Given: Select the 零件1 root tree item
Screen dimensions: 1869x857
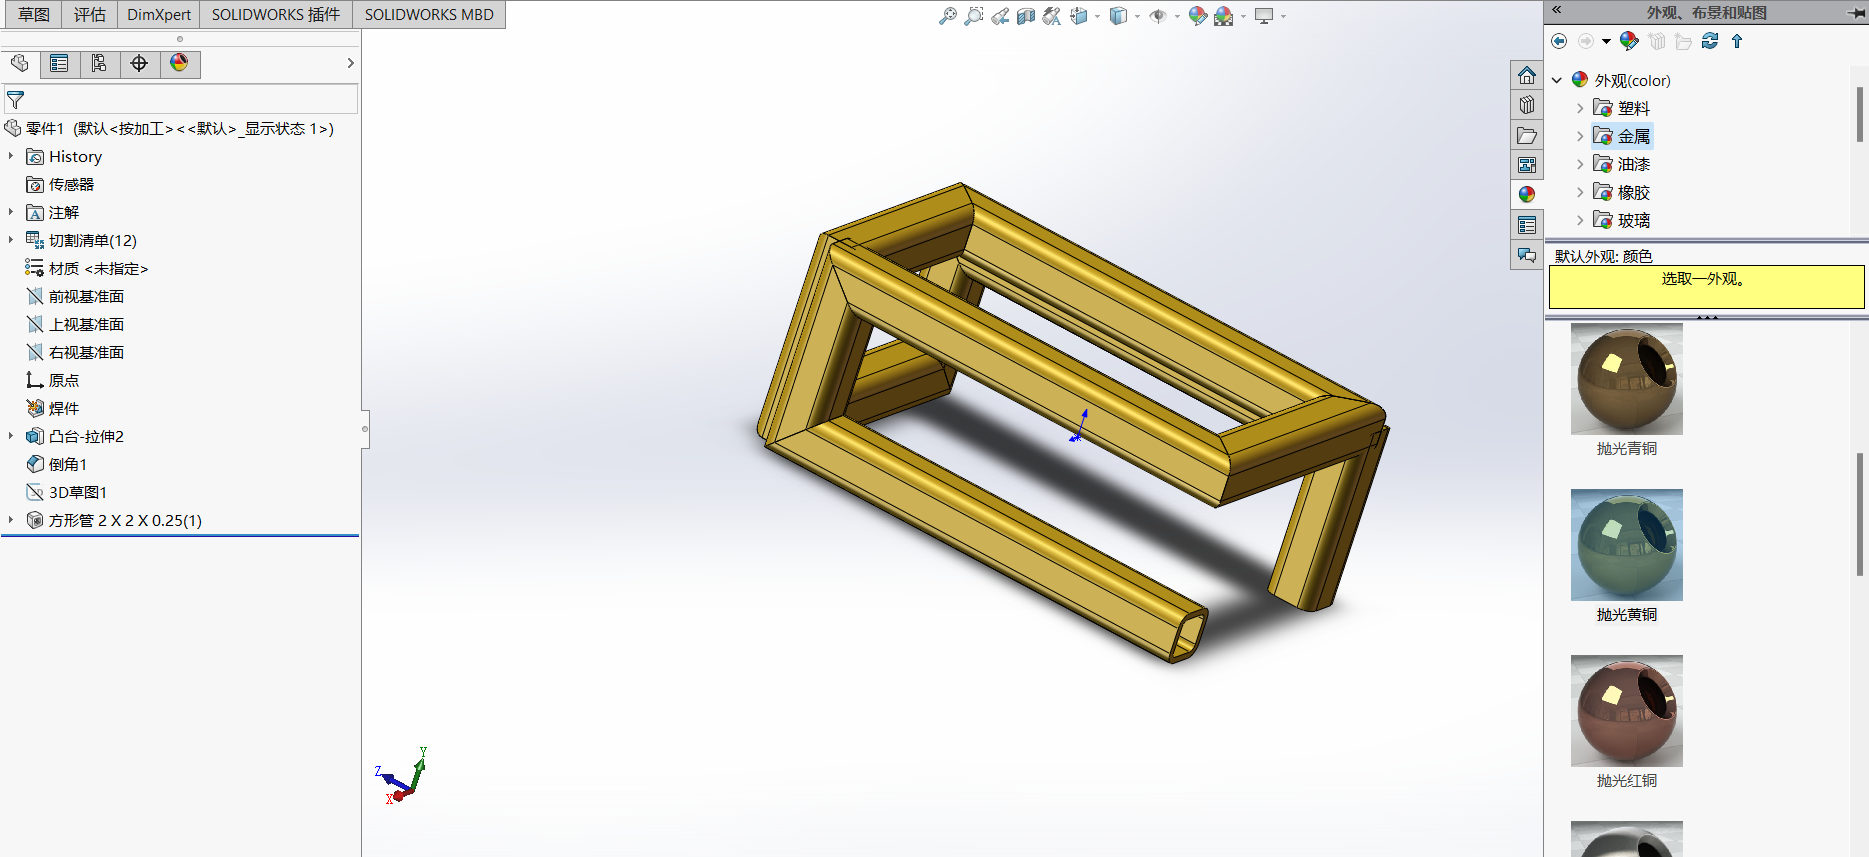Looking at the screenshot, I should [x=170, y=129].
